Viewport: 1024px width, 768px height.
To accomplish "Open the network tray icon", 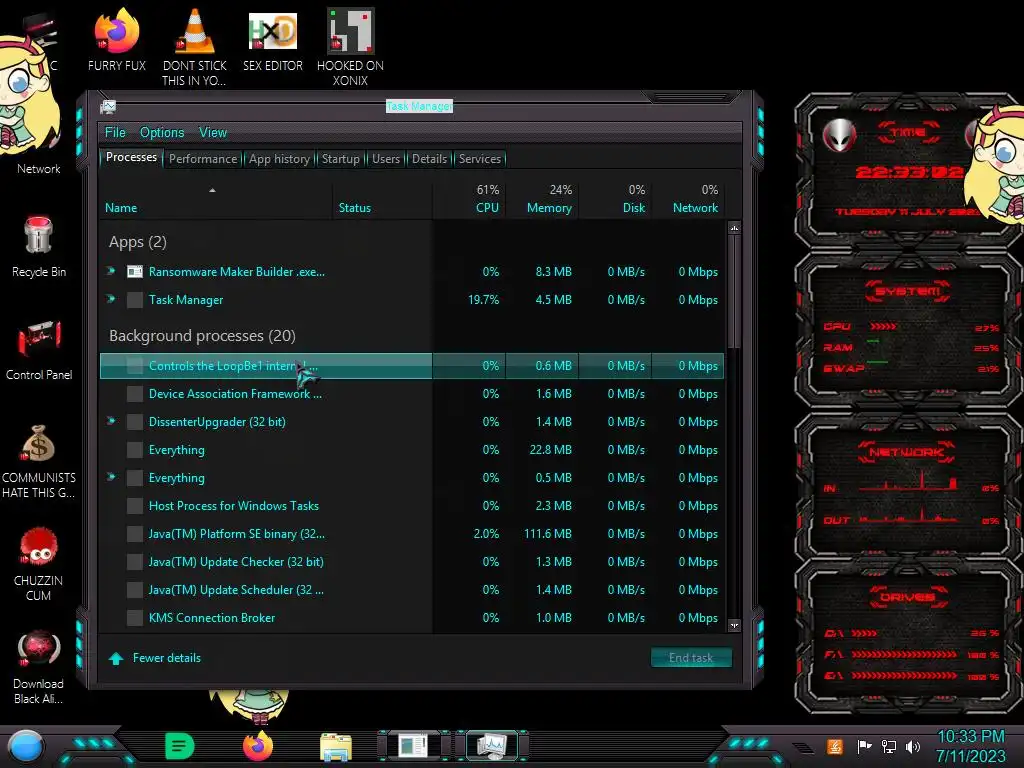I will [x=888, y=746].
